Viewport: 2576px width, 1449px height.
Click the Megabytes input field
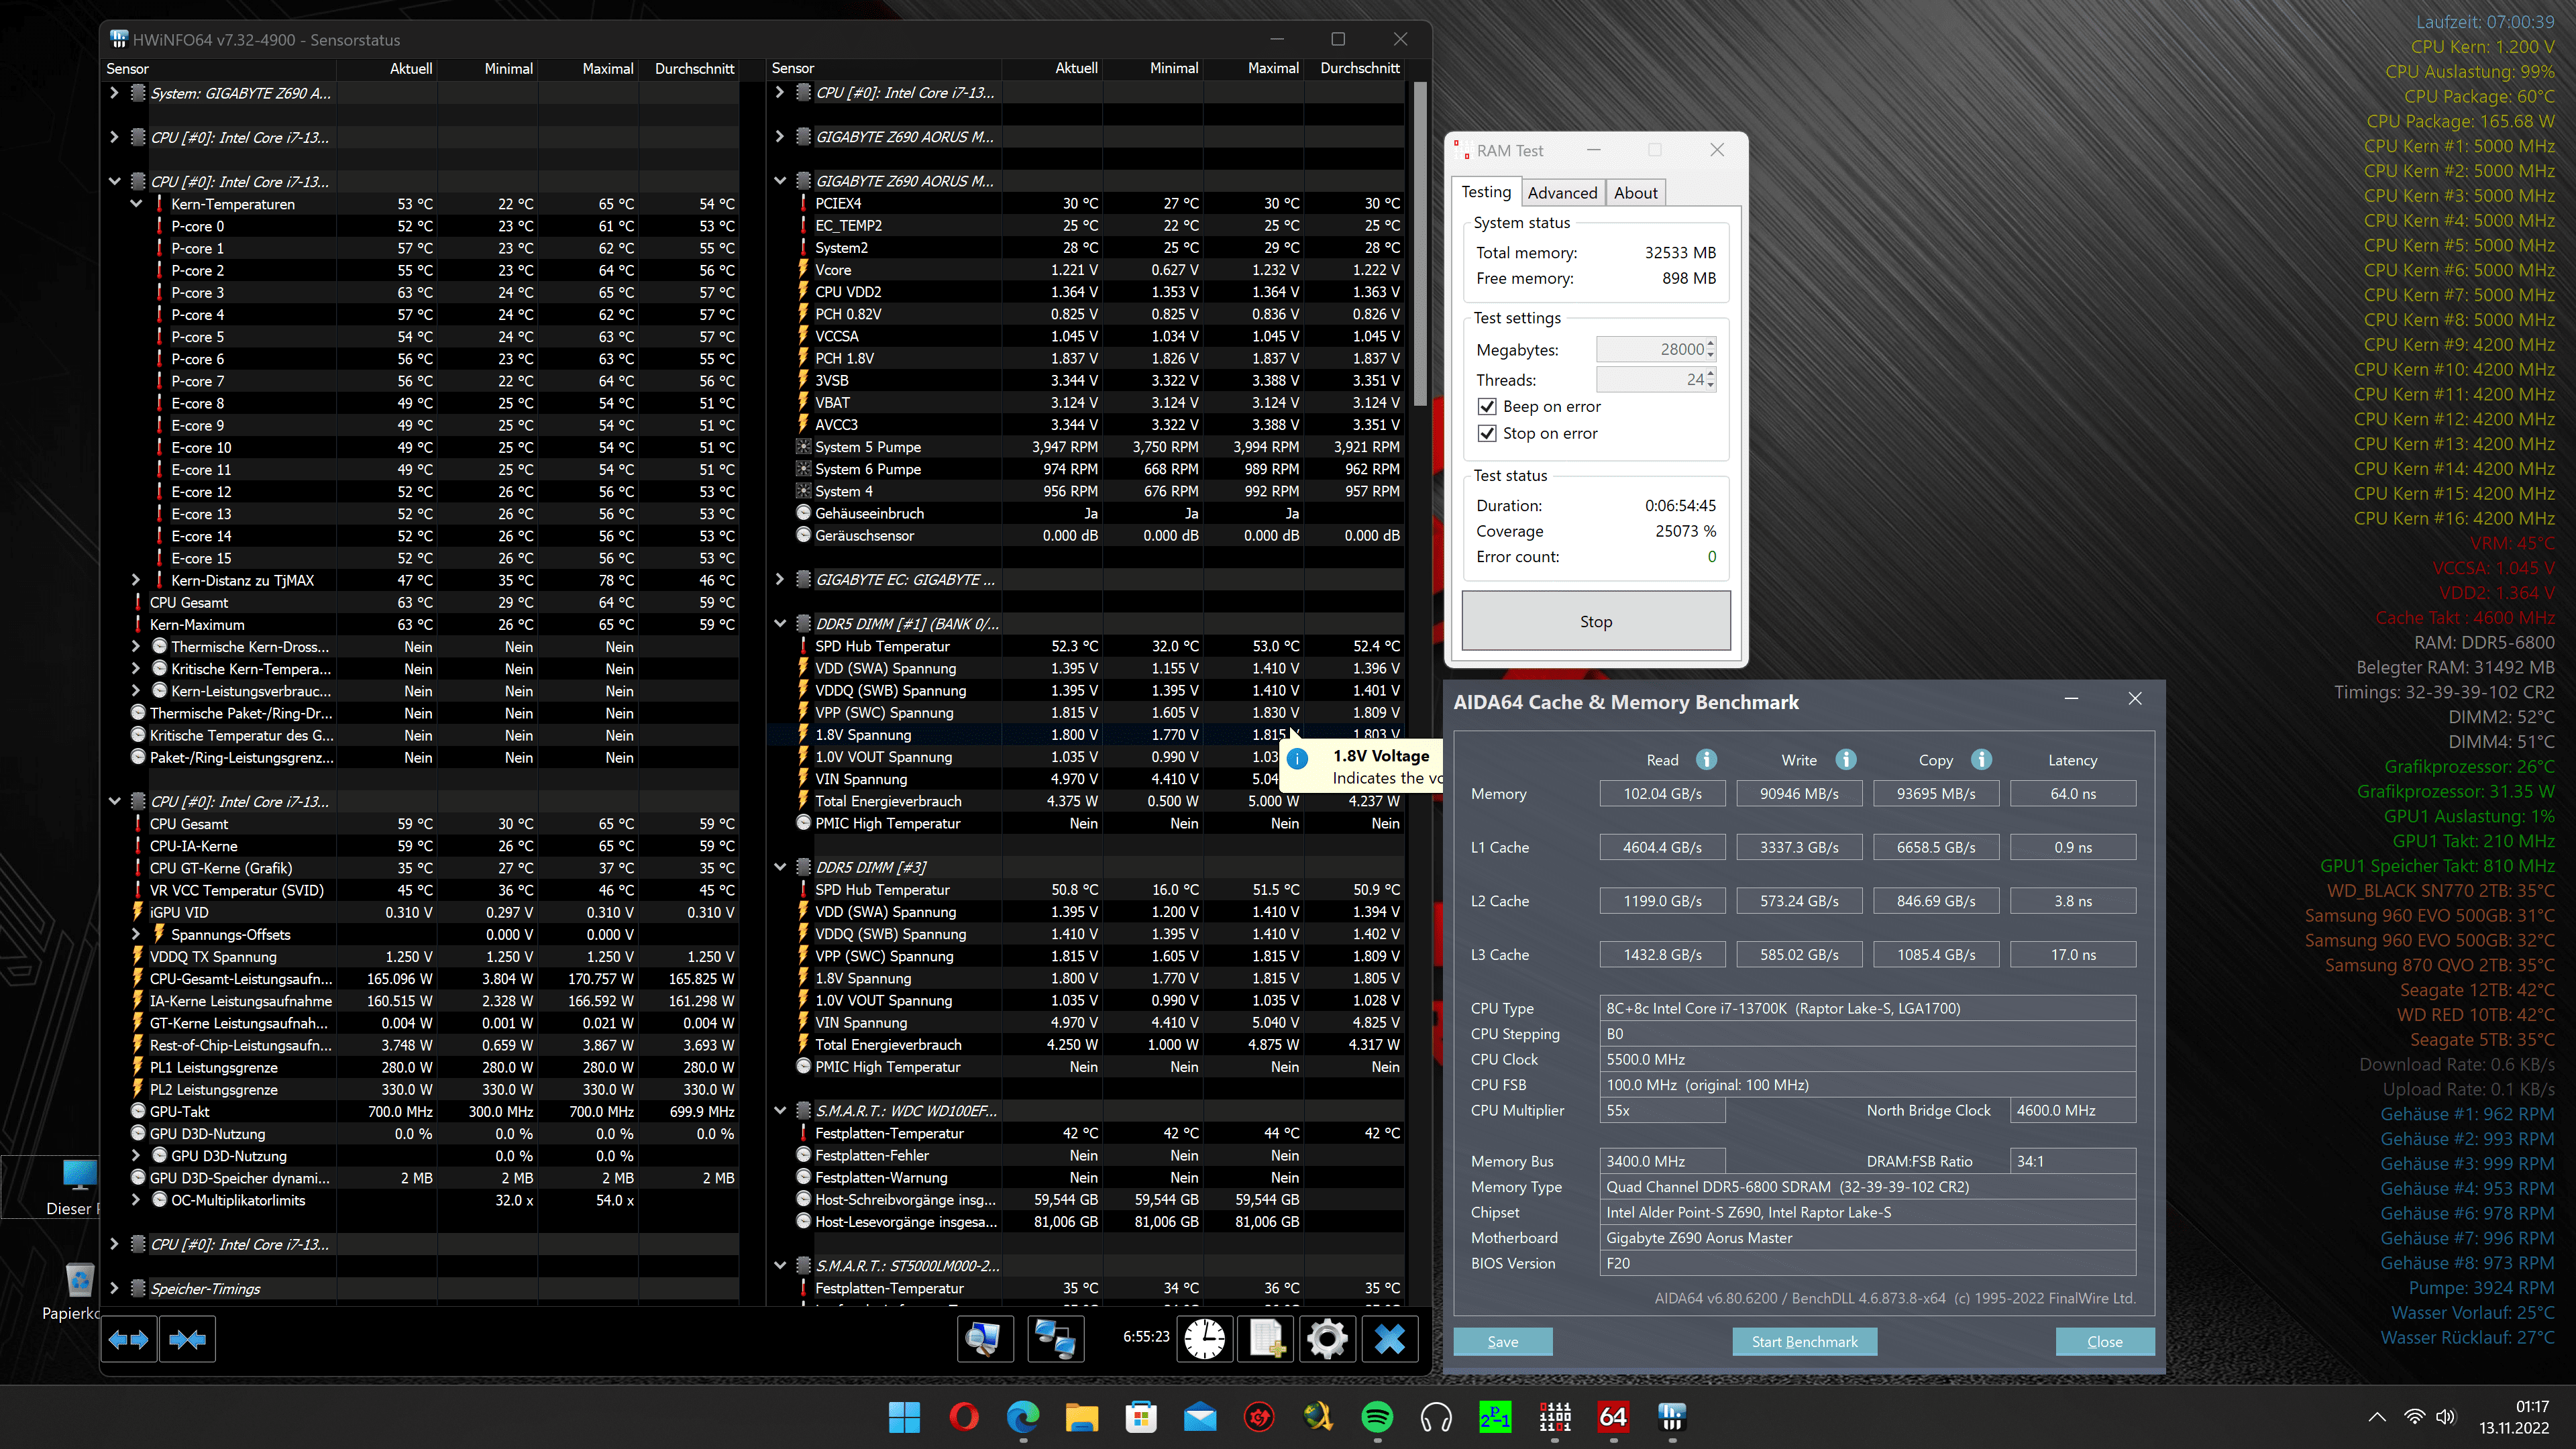pos(1650,349)
